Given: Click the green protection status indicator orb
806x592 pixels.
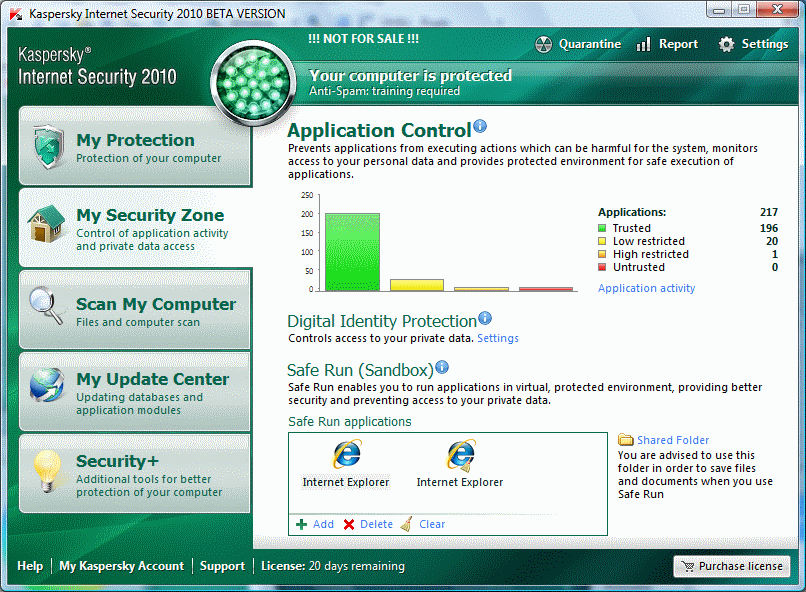Looking at the screenshot, I should (x=253, y=83).
